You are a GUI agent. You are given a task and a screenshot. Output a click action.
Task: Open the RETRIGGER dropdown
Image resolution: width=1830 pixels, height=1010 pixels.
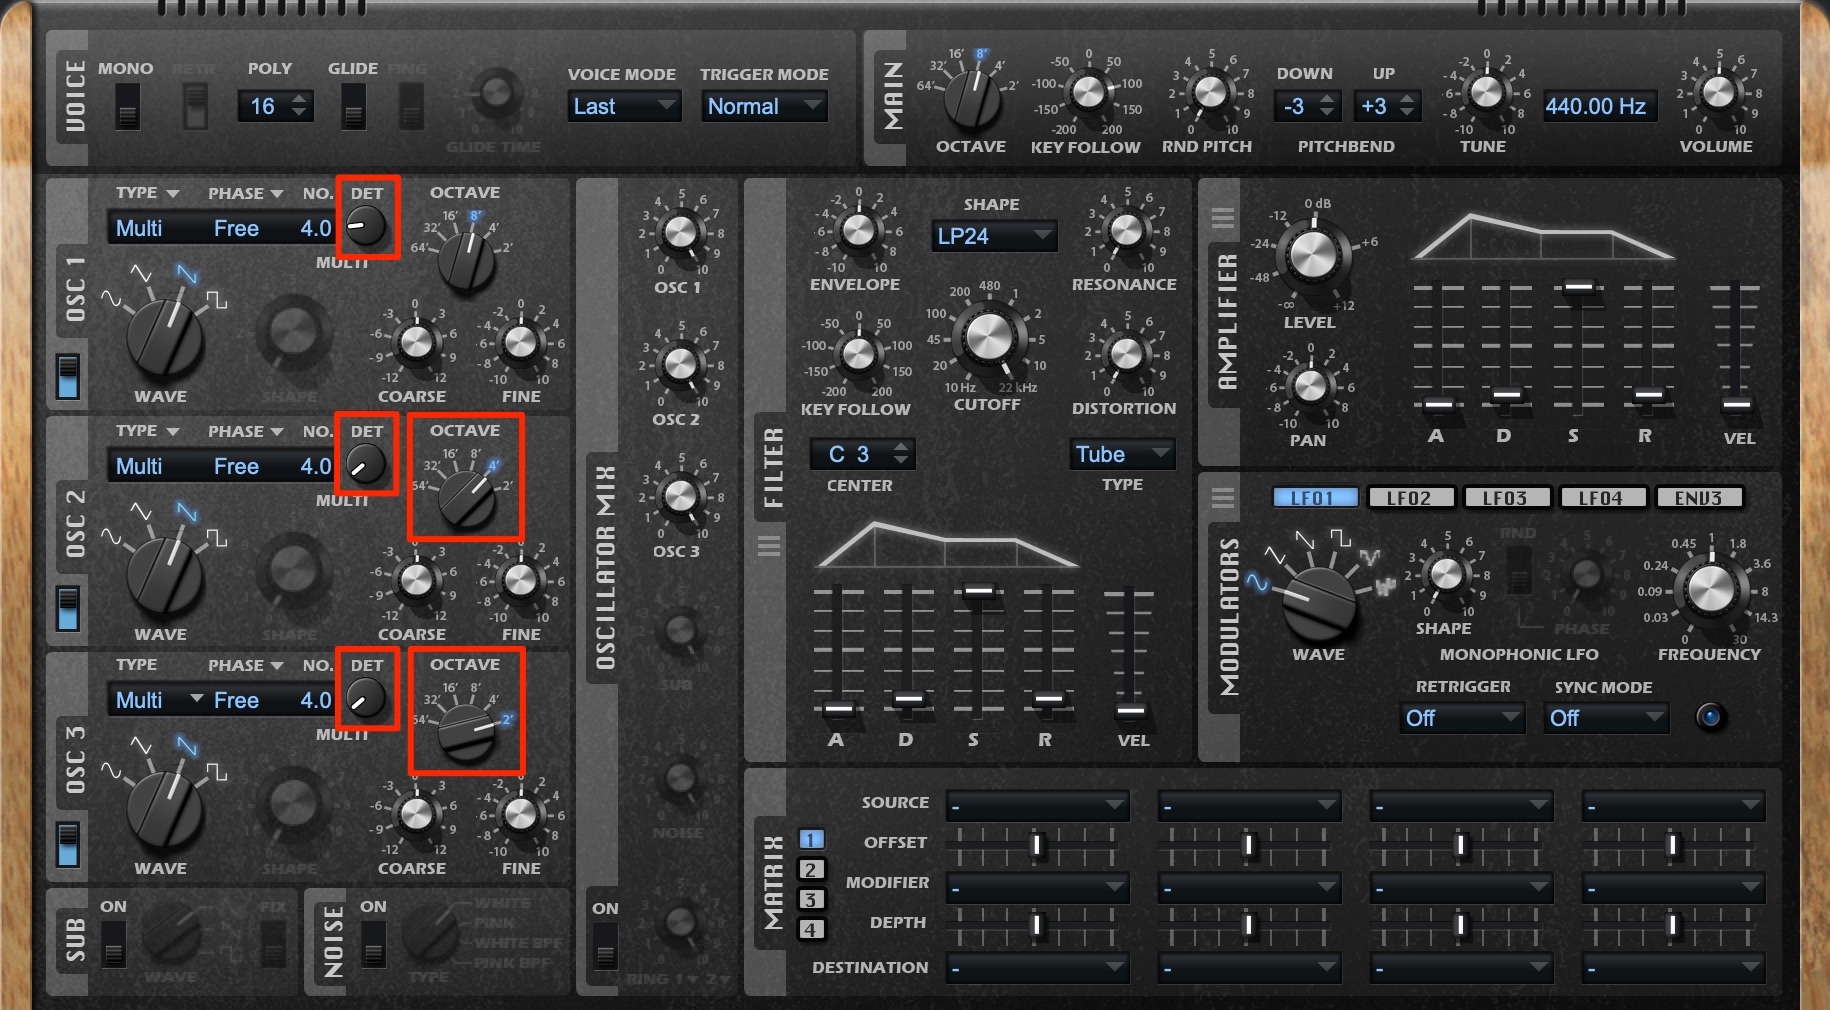pyautogui.click(x=1463, y=718)
